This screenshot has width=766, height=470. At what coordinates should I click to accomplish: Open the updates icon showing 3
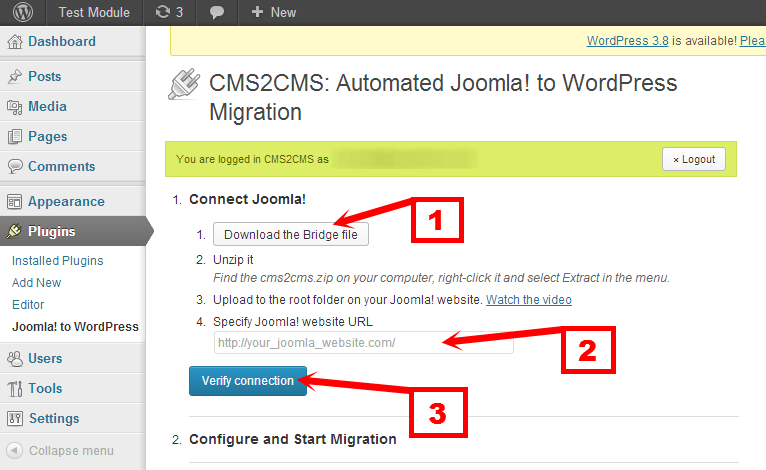169,12
